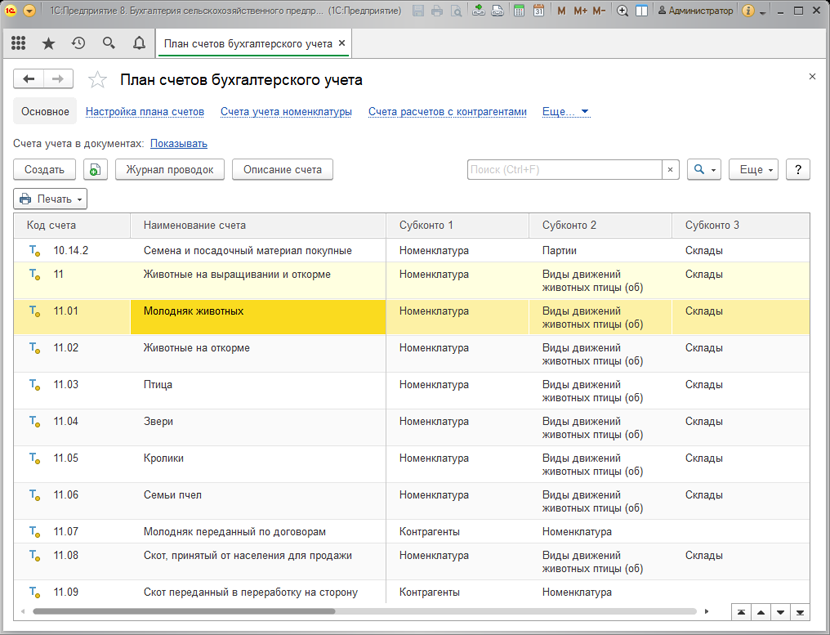Open the calculator icon in title bar

pos(519,11)
